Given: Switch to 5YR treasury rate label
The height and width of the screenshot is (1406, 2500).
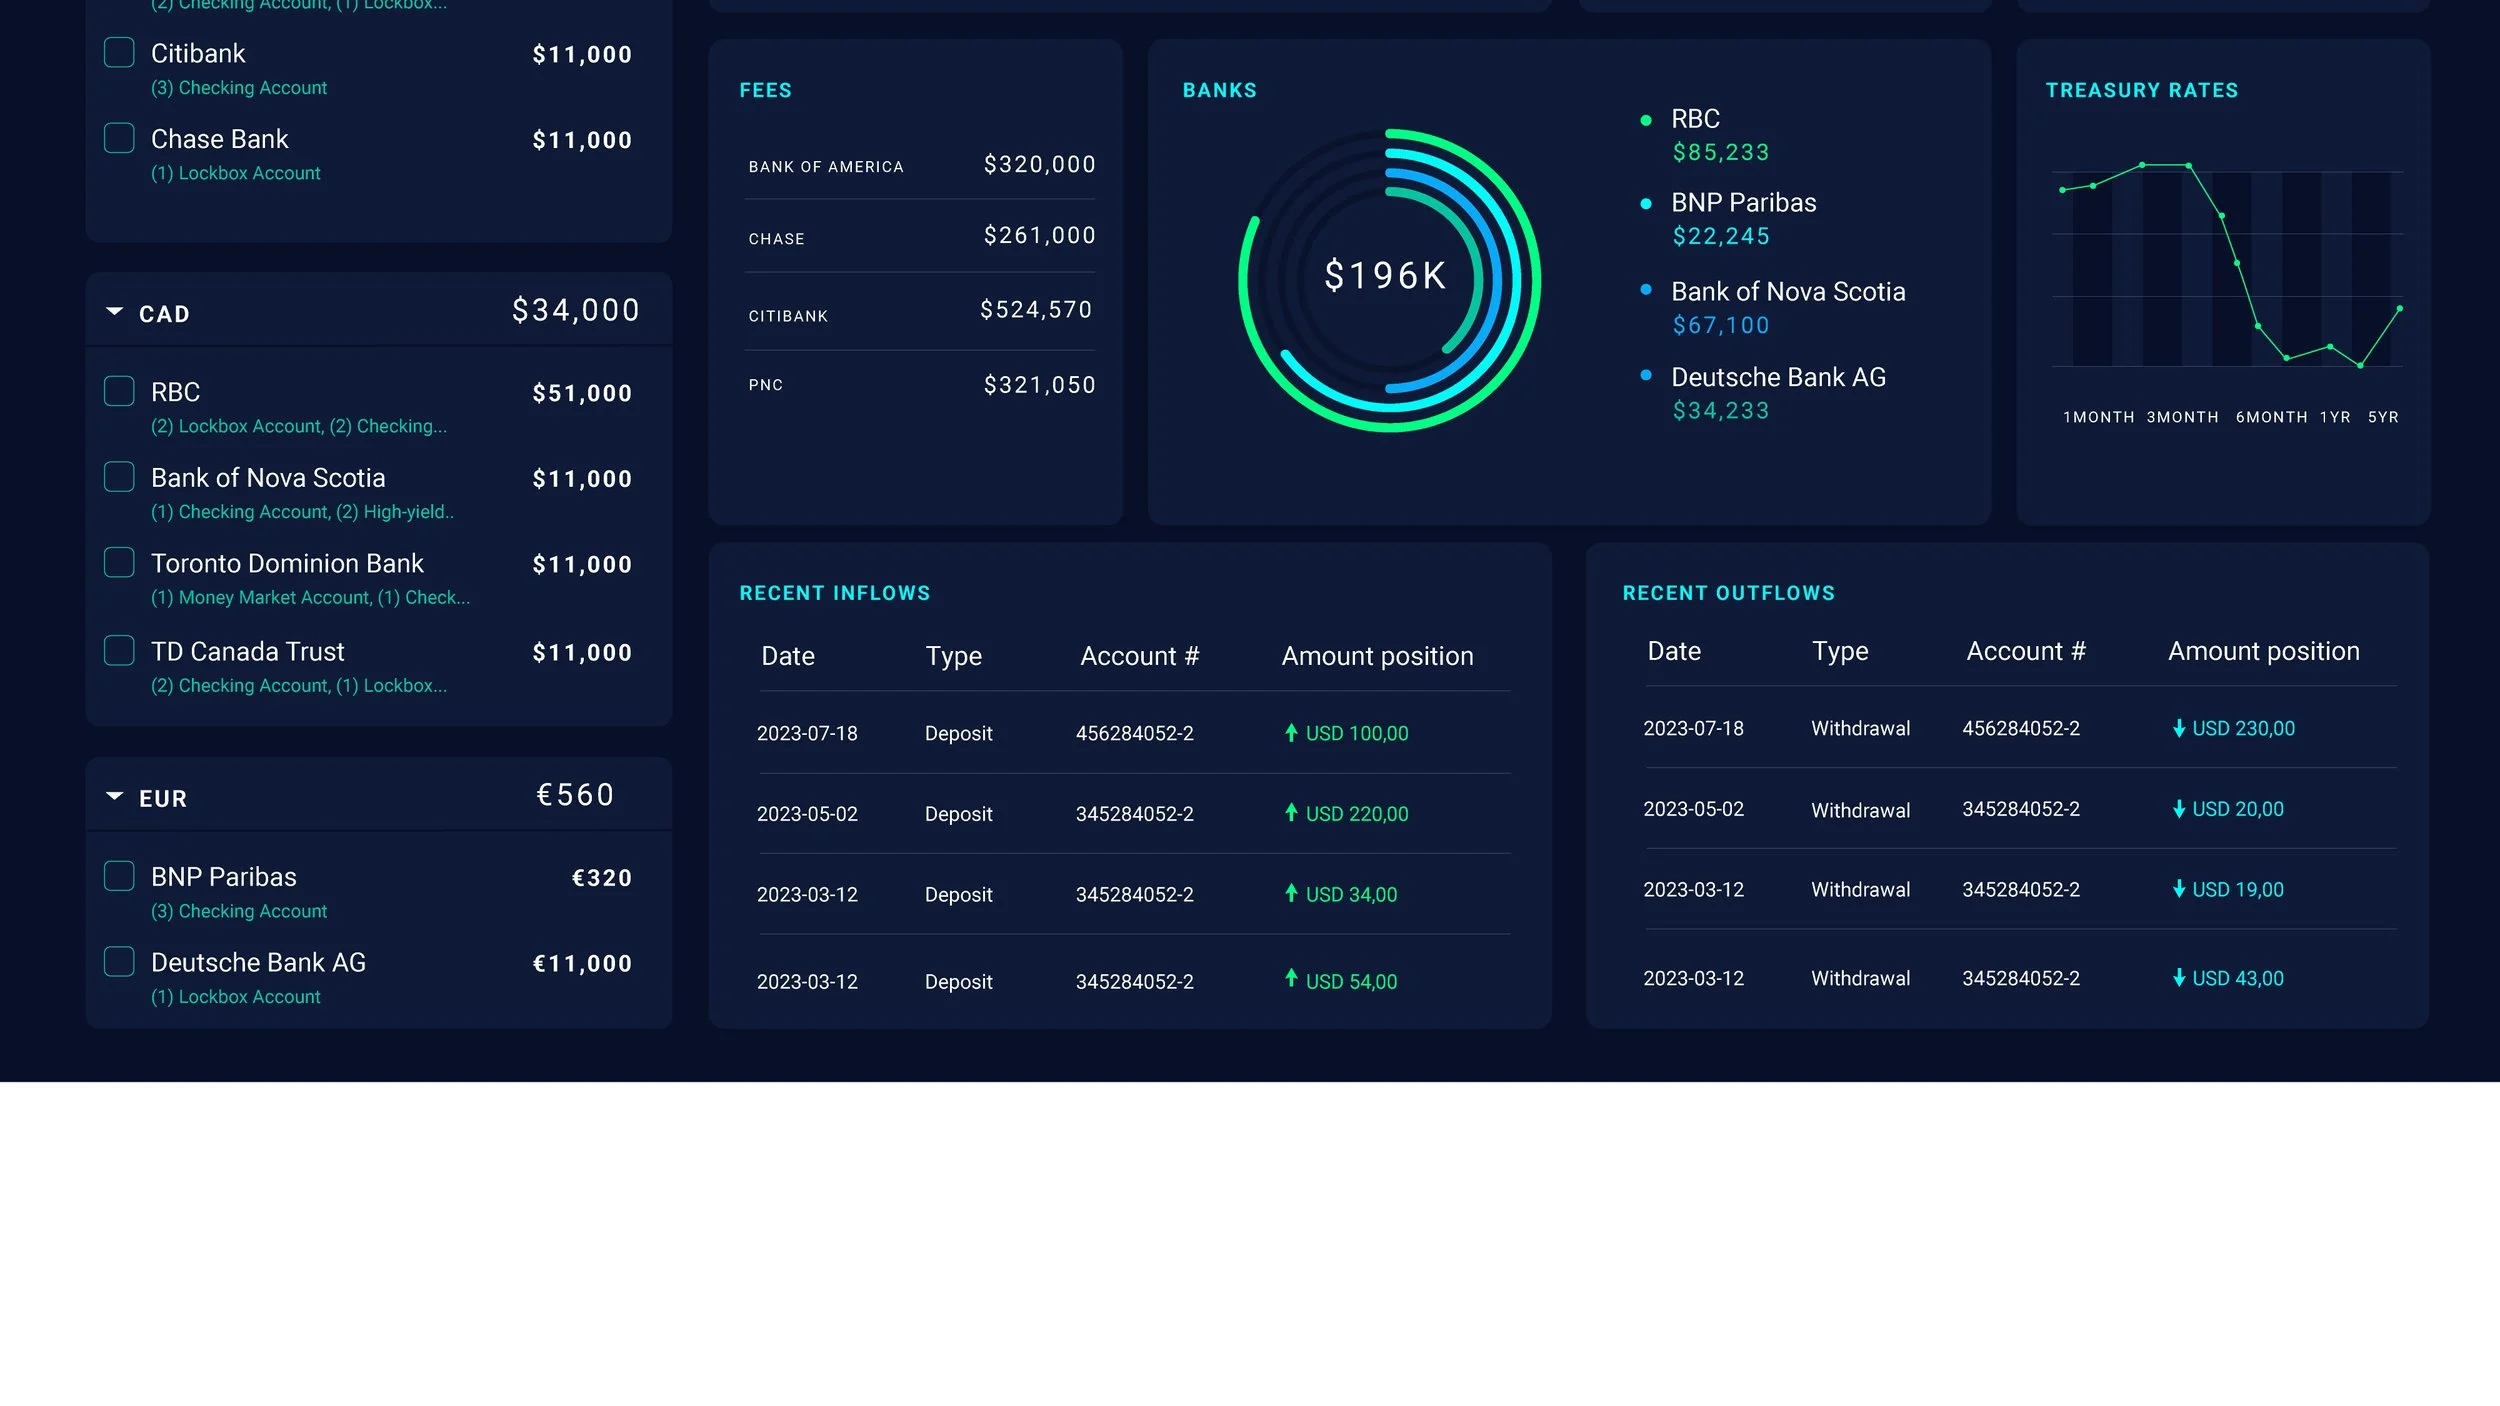Looking at the screenshot, I should [2382, 417].
